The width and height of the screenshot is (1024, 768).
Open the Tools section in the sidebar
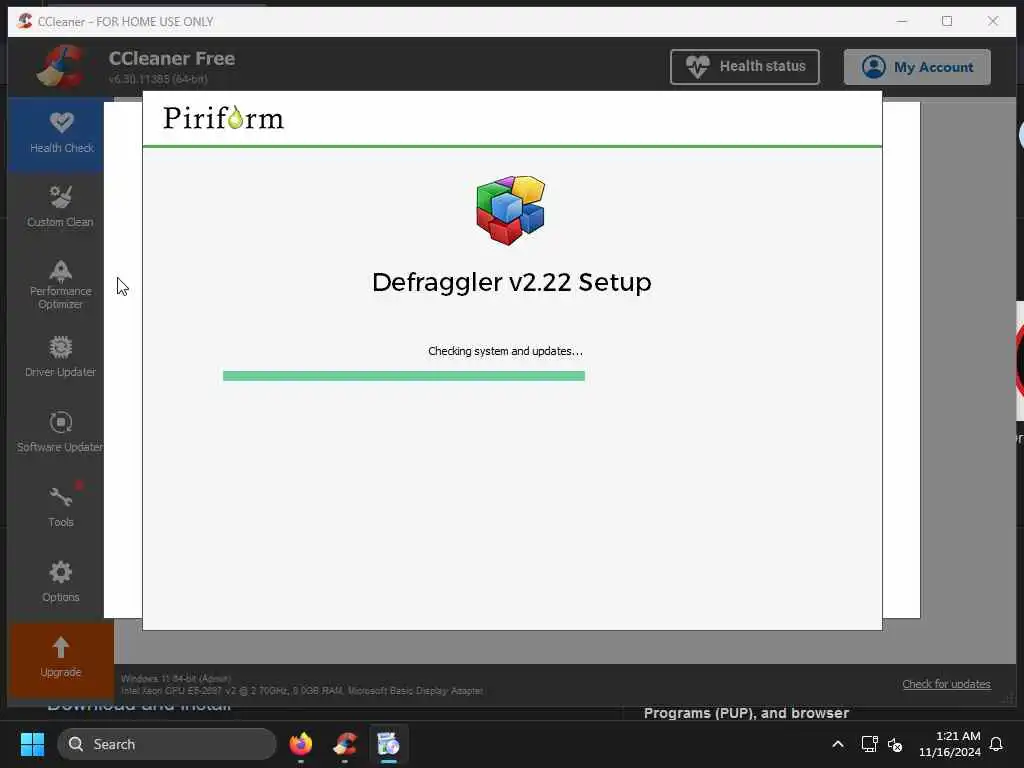pyautogui.click(x=60, y=507)
